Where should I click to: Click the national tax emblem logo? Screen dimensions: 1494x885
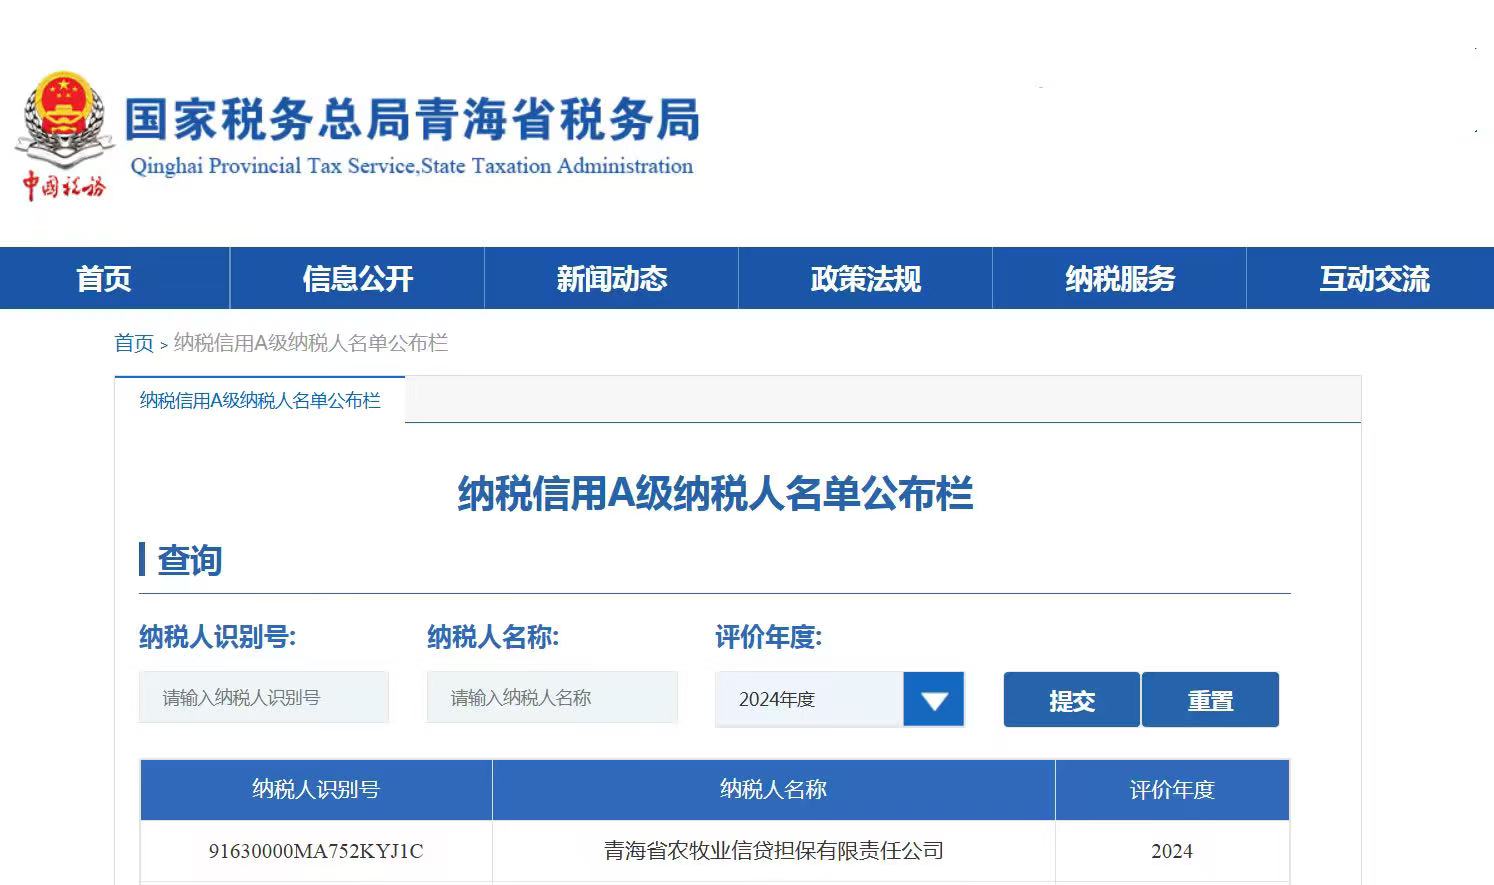(x=64, y=135)
